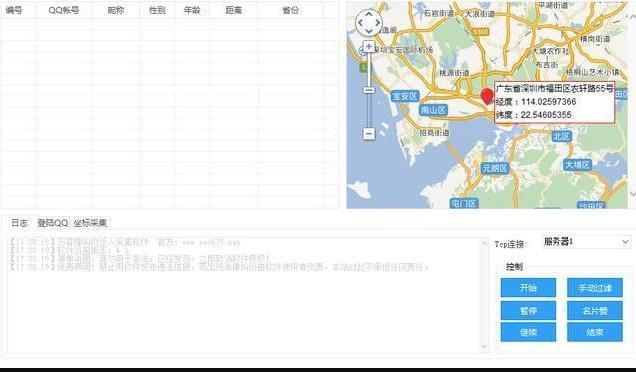Click the 屯门区 district label on the map
Screen dimensions: 636x372
[x=464, y=203]
